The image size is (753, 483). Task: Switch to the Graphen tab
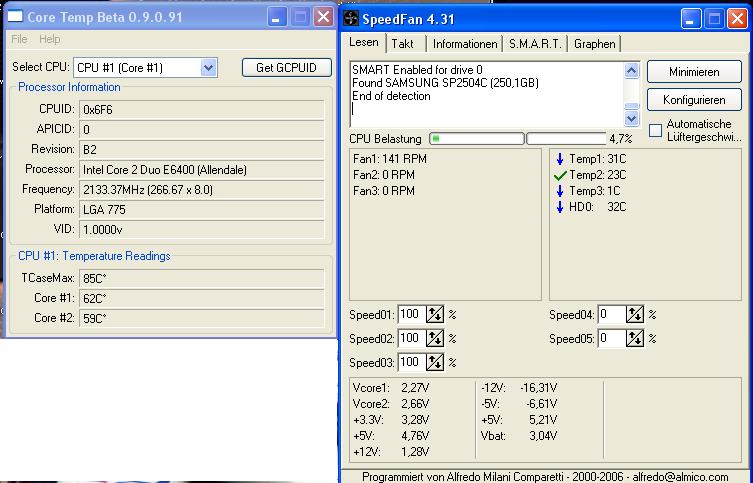595,44
